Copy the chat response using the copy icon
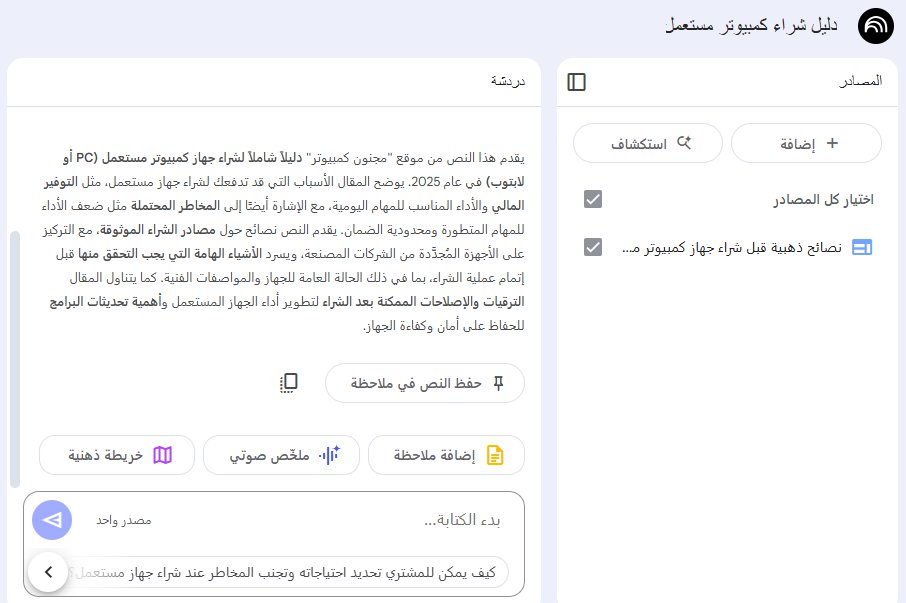 coord(288,383)
